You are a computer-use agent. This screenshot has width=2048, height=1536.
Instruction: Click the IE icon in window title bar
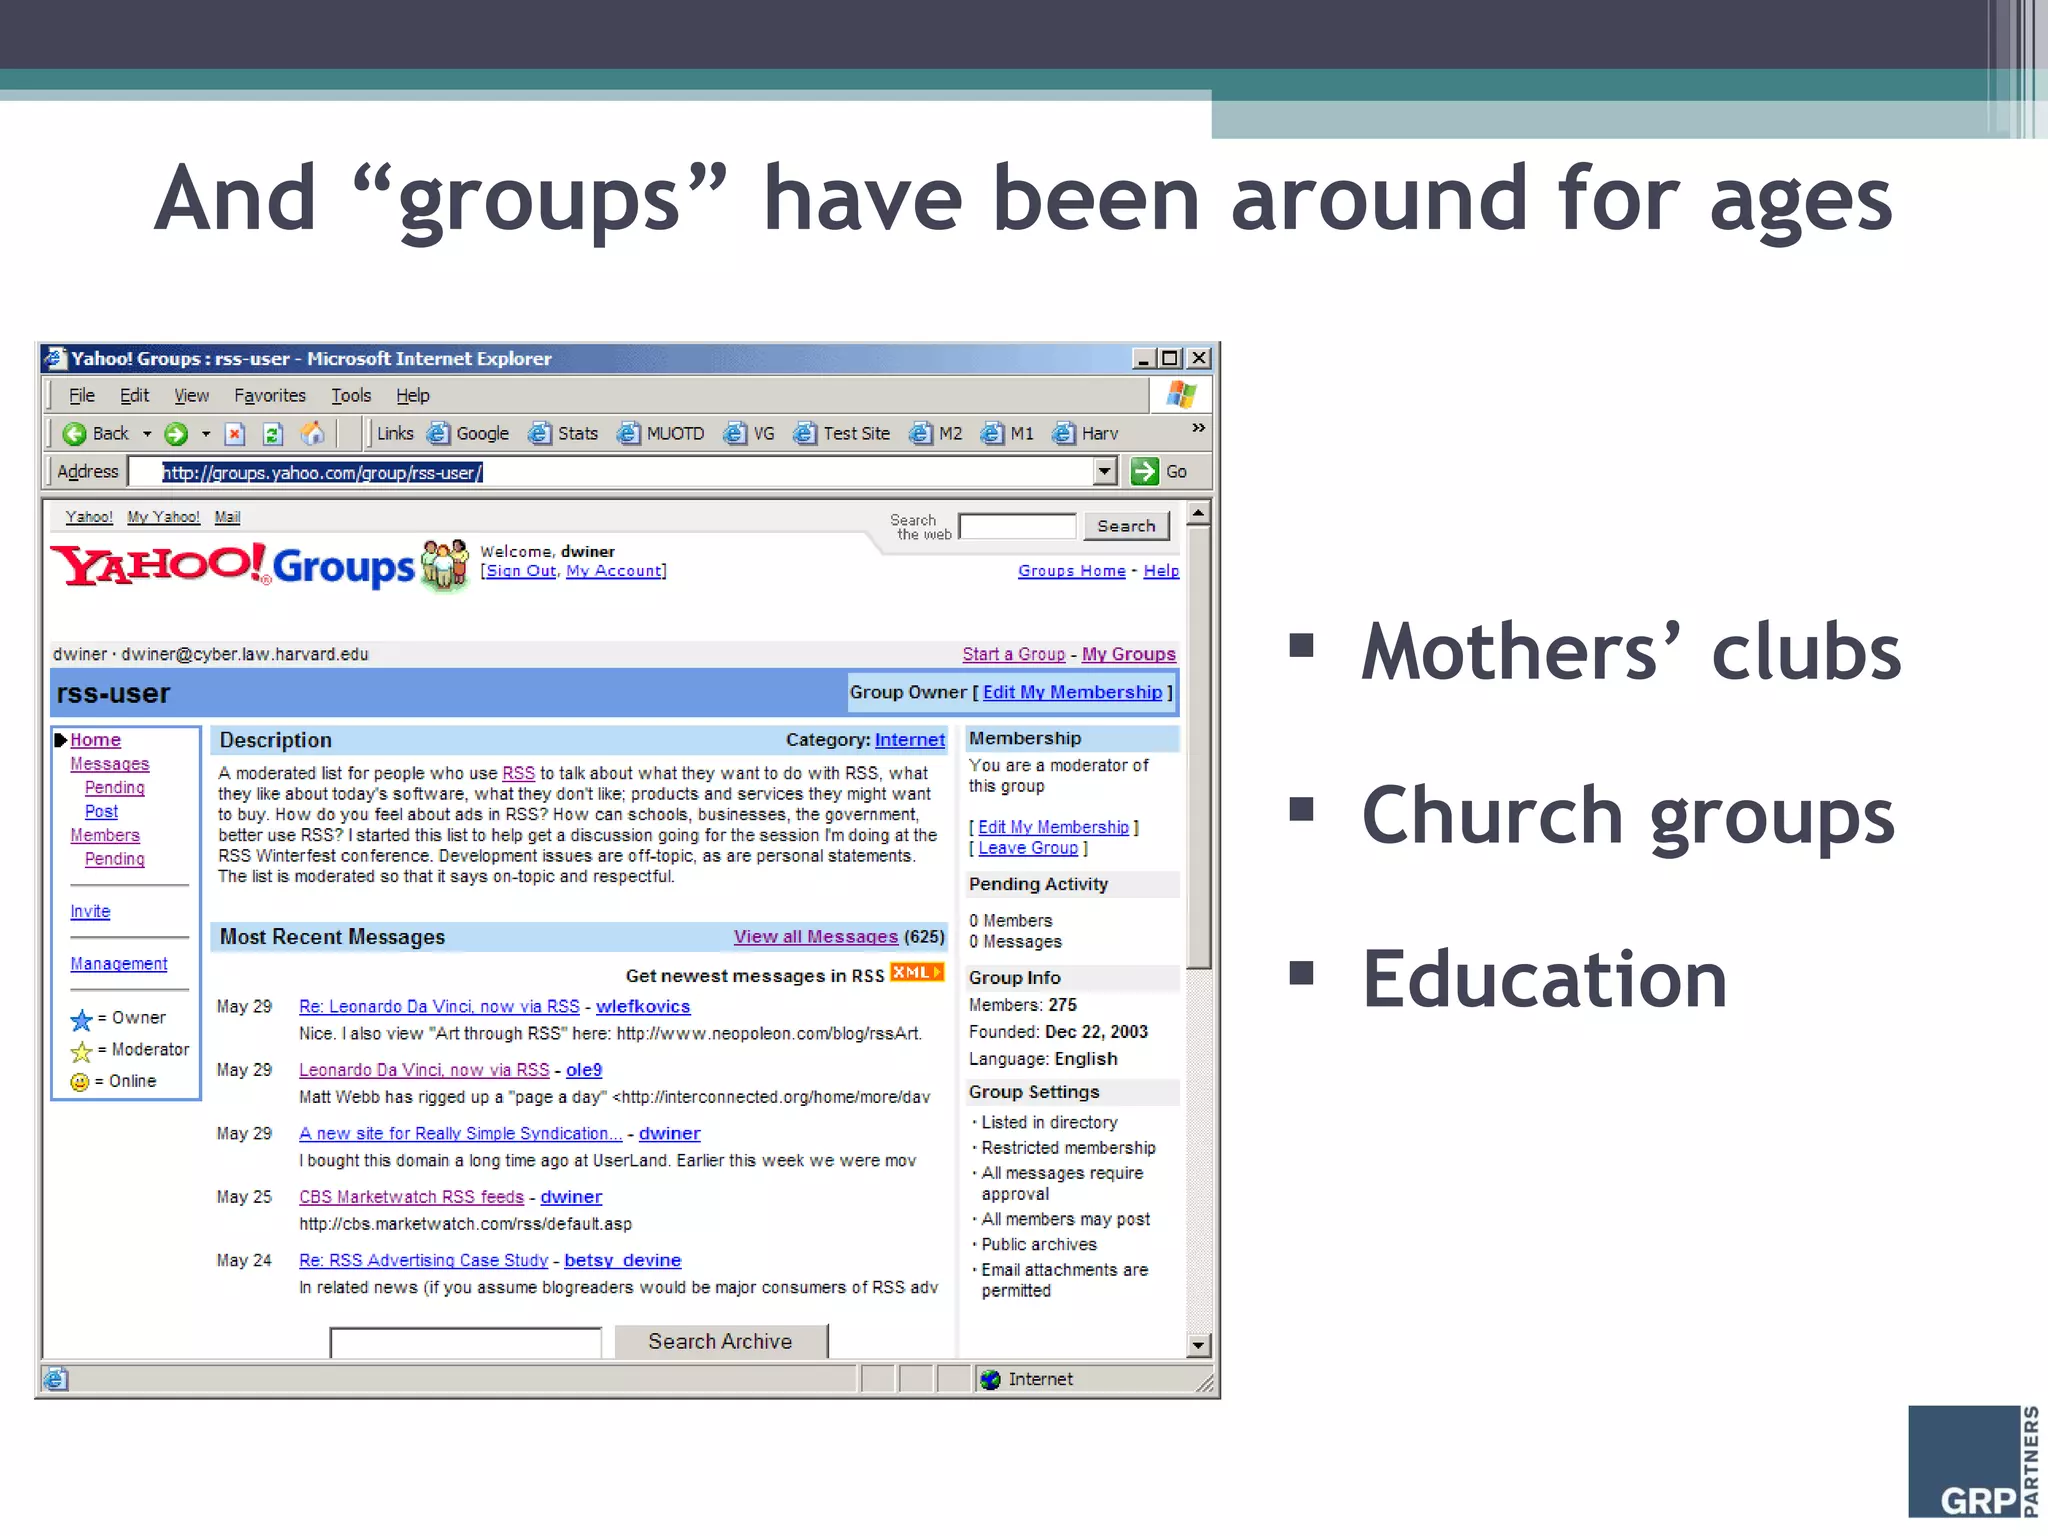(x=55, y=358)
